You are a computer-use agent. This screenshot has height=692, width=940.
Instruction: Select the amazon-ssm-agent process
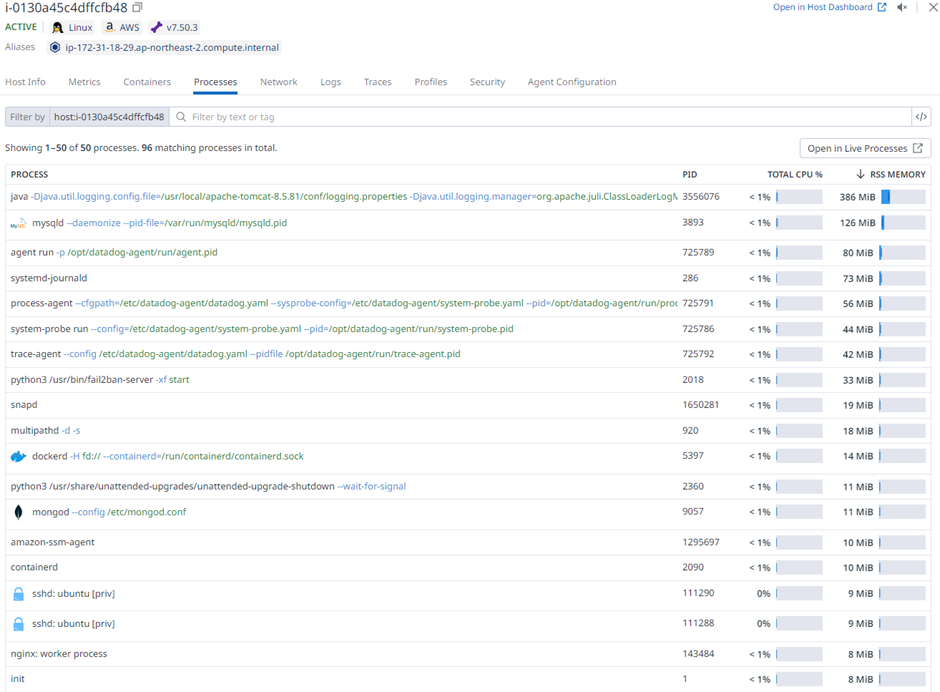click(x=468, y=542)
